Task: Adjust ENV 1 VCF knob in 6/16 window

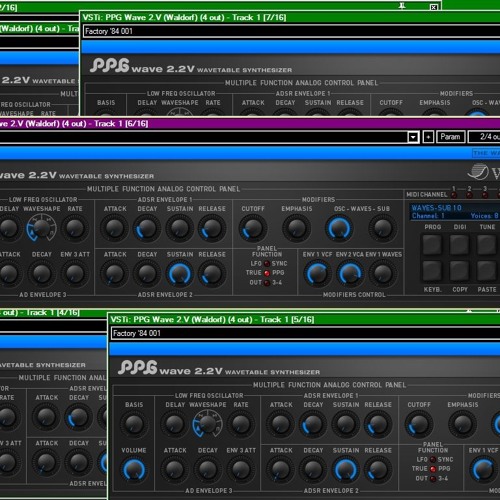Action: 317,274
